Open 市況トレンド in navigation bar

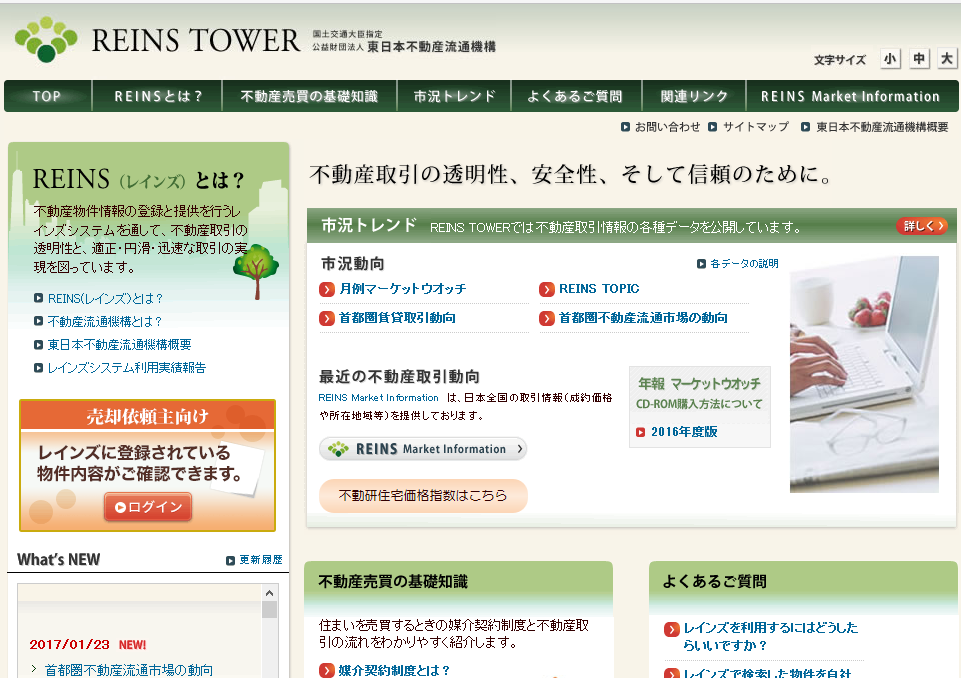pos(454,96)
